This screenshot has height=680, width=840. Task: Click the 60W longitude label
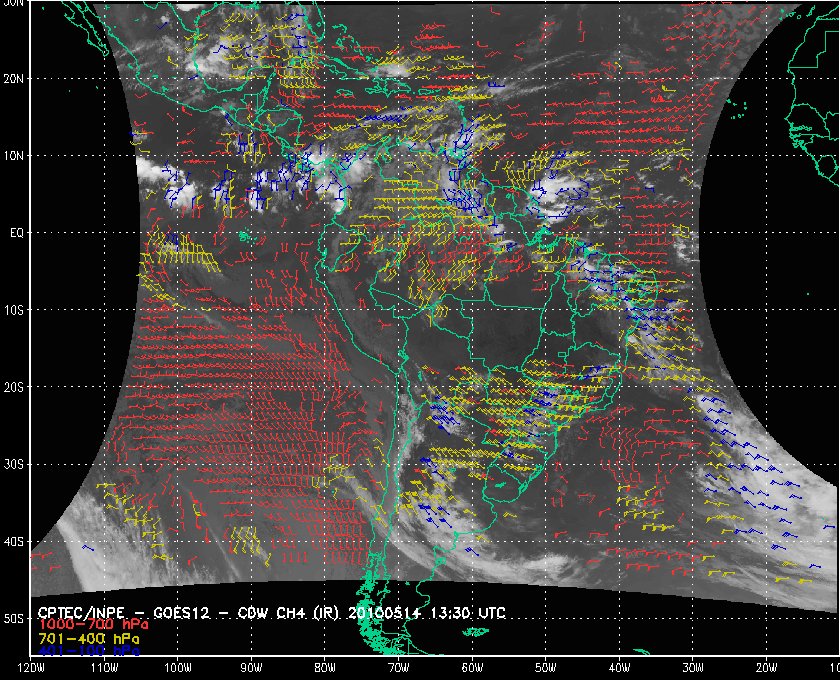tap(472, 668)
